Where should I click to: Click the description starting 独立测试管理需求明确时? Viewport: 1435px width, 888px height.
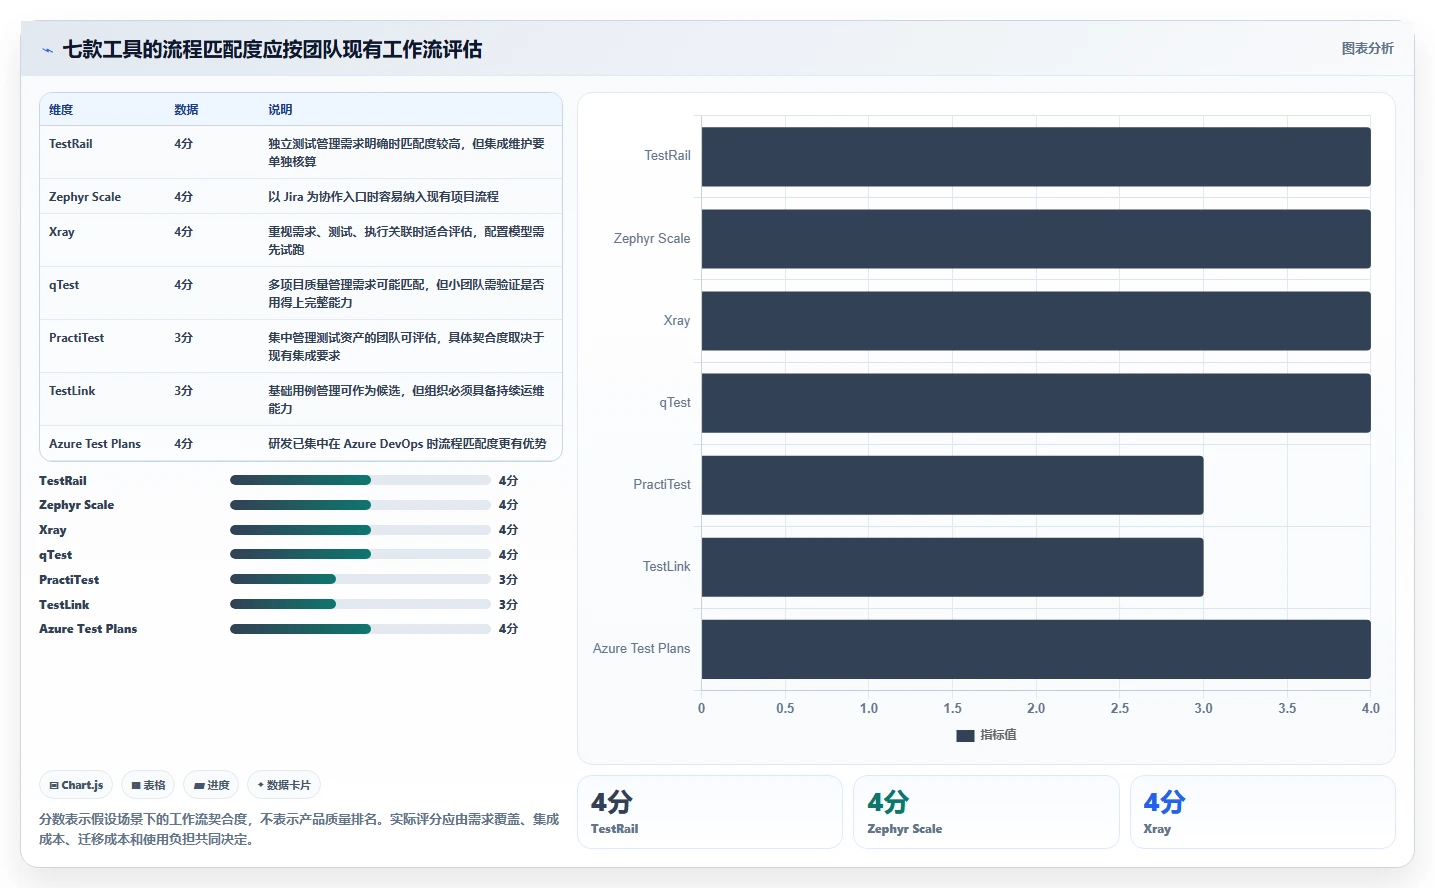(406, 153)
